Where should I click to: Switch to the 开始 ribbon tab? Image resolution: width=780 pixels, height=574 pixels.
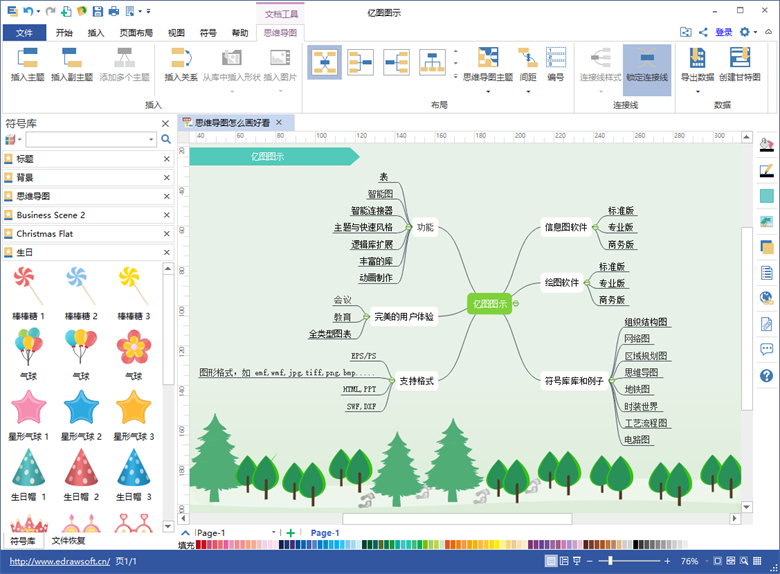point(64,33)
